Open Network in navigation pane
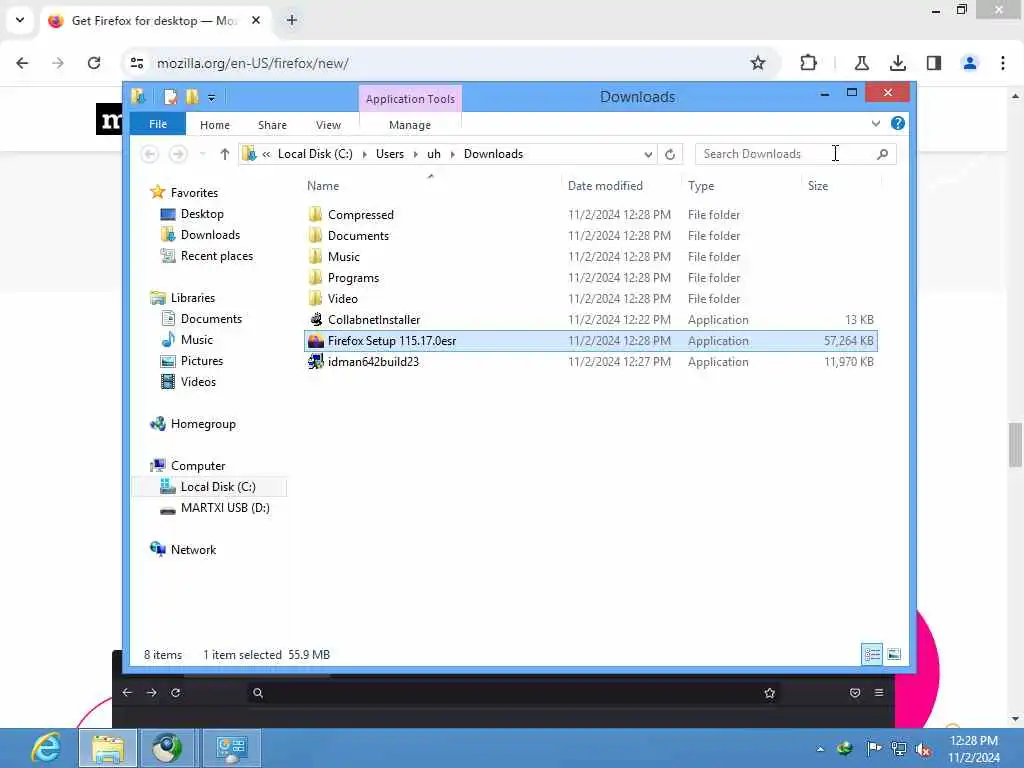Screen dimensions: 1024x768 click(x=193, y=550)
